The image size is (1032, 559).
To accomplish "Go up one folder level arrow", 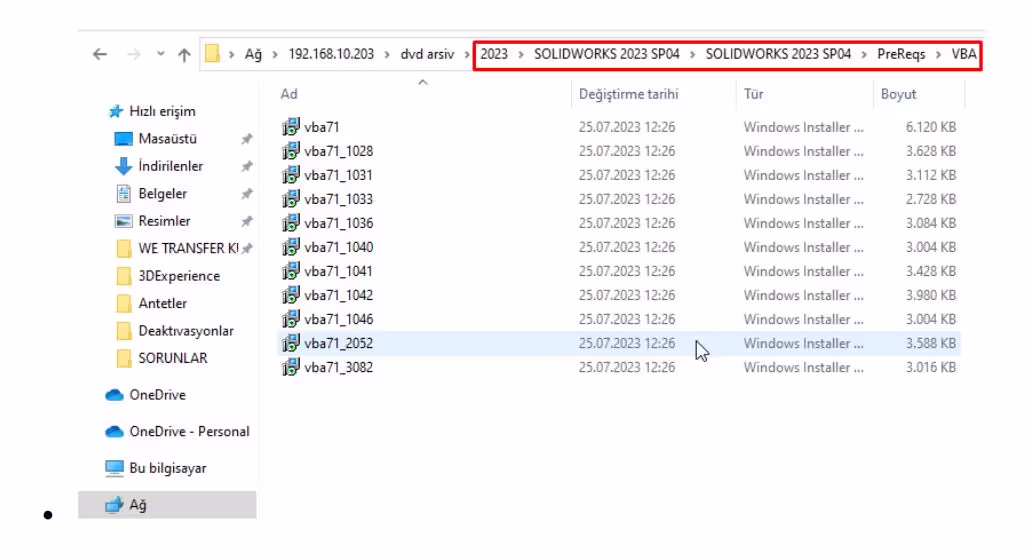I will tap(184, 55).
